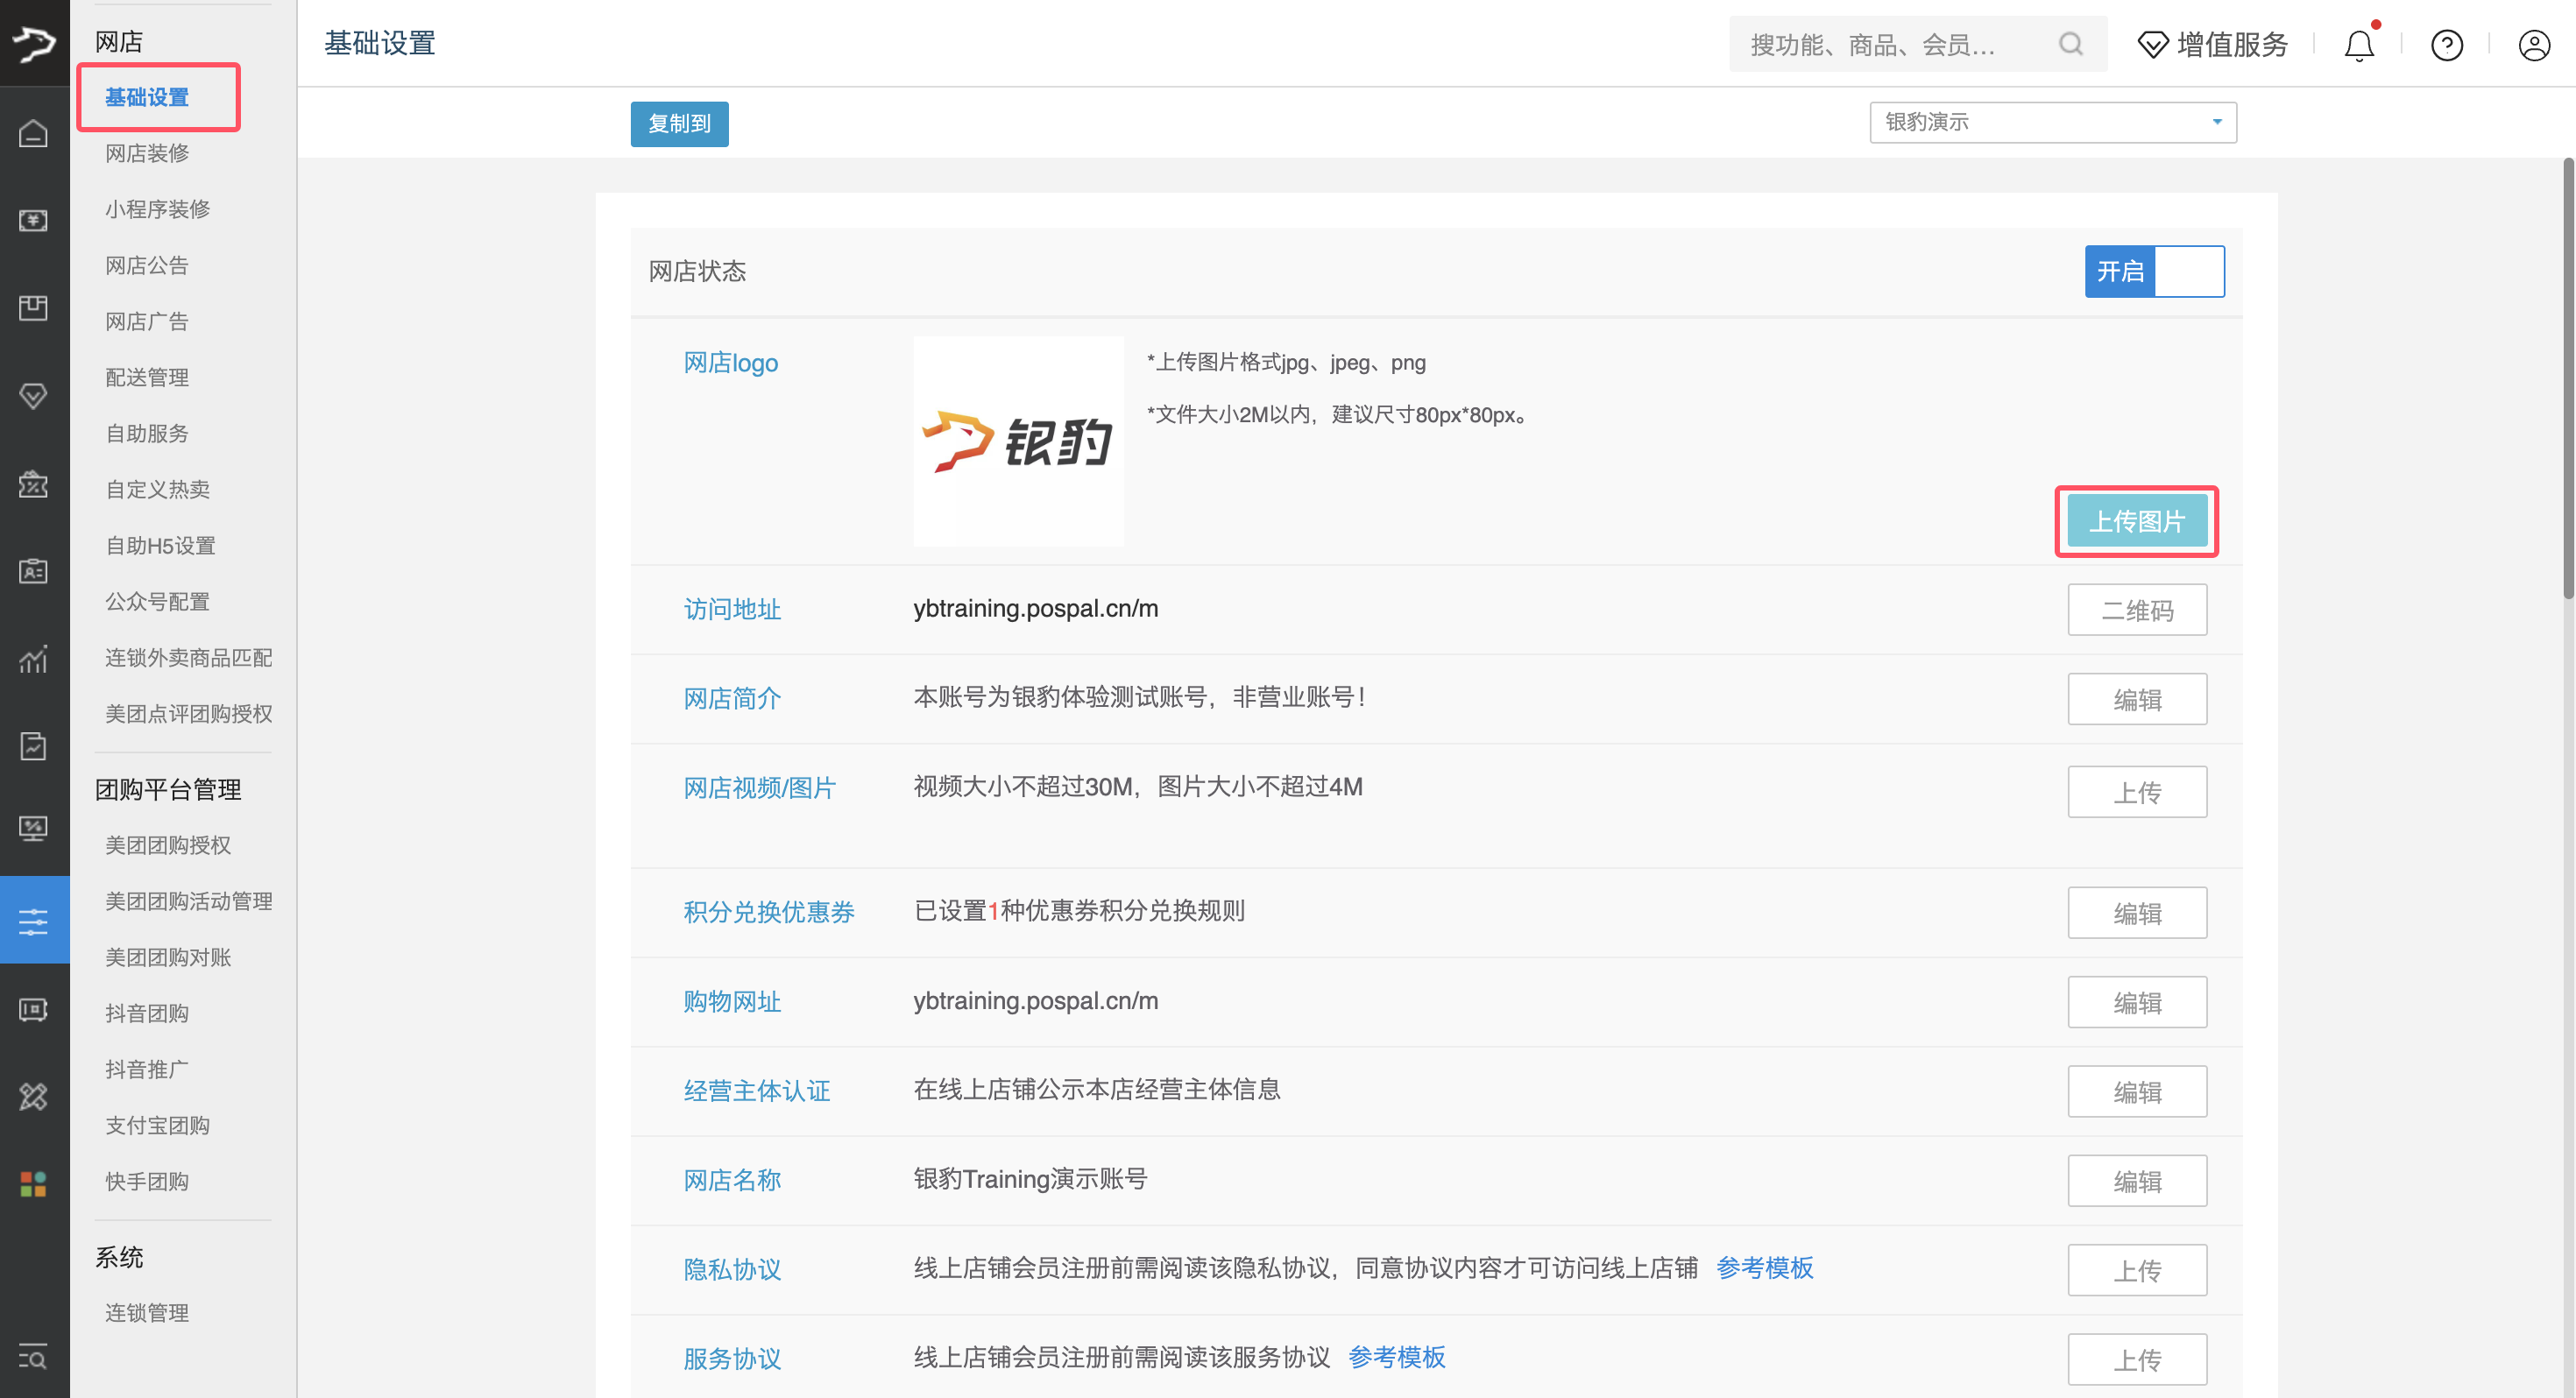Open the discount percent bag icon
Viewport: 2576px width, 1398px height.
pos(34,484)
